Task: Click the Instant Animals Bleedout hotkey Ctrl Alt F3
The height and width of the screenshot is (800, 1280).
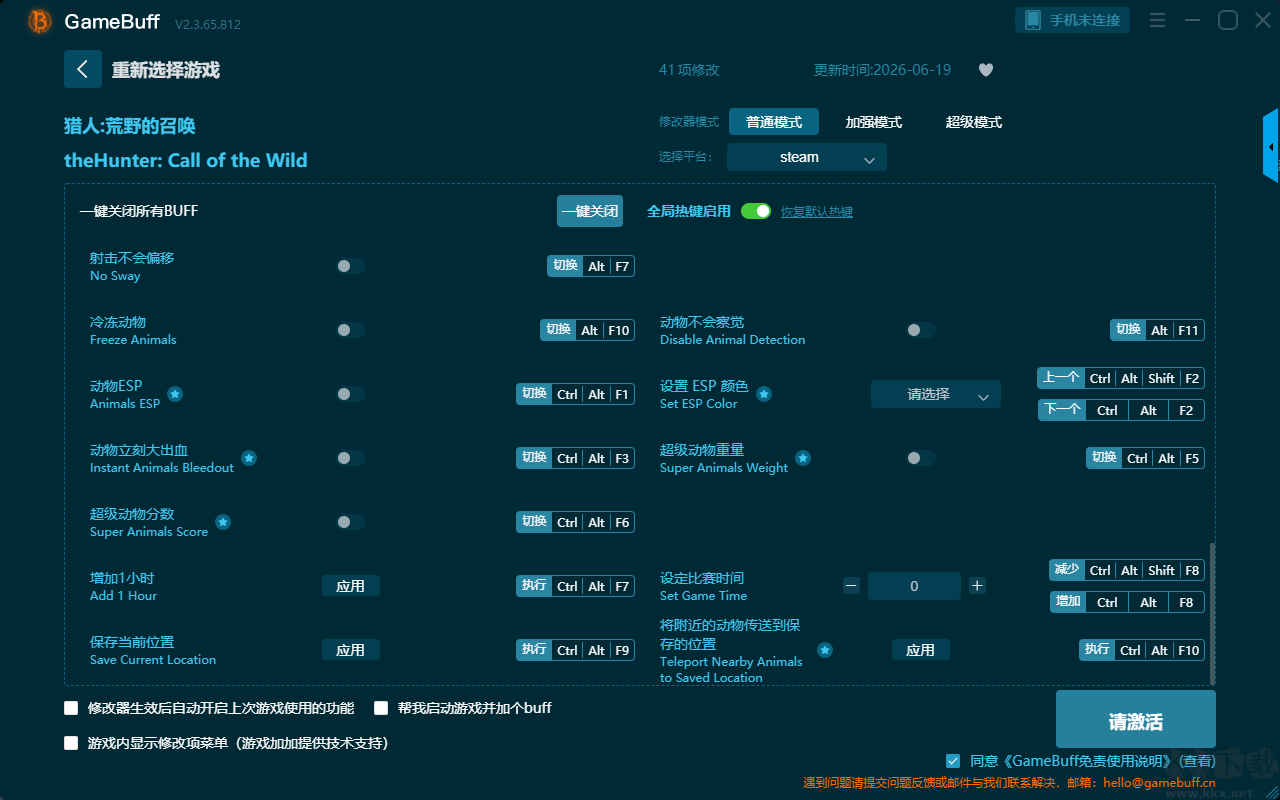Action: click(x=576, y=458)
